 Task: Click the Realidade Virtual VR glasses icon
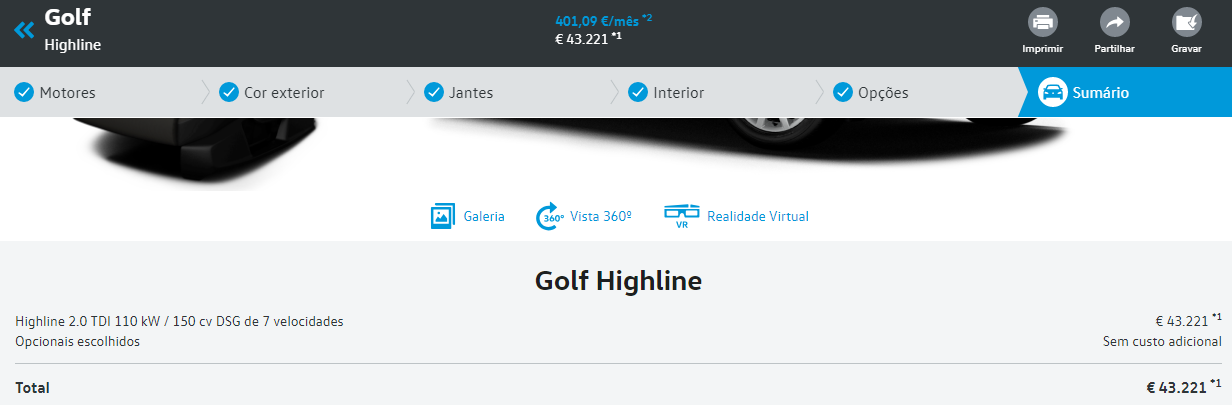tap(682, 216)
